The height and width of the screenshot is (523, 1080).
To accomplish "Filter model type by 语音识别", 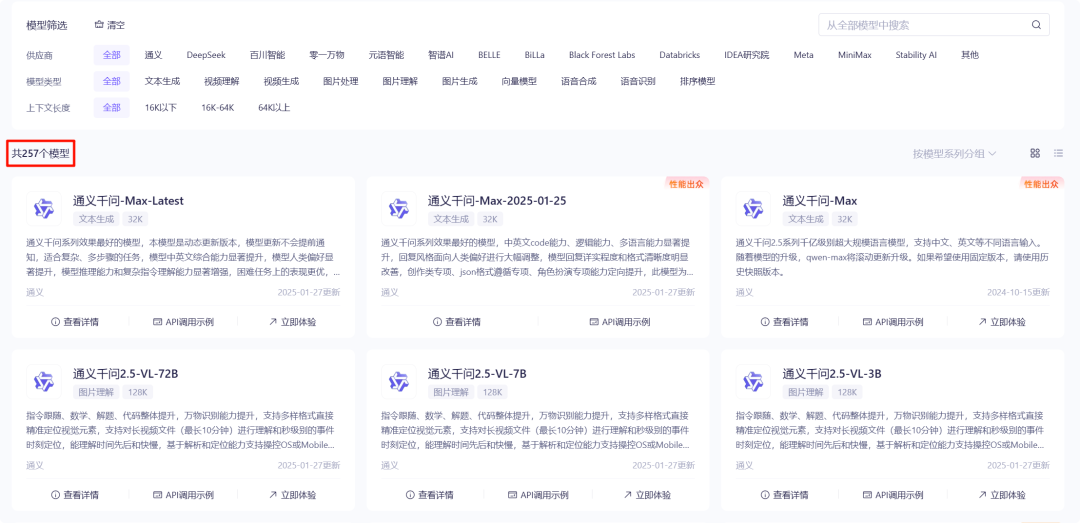I will [638, 81].
